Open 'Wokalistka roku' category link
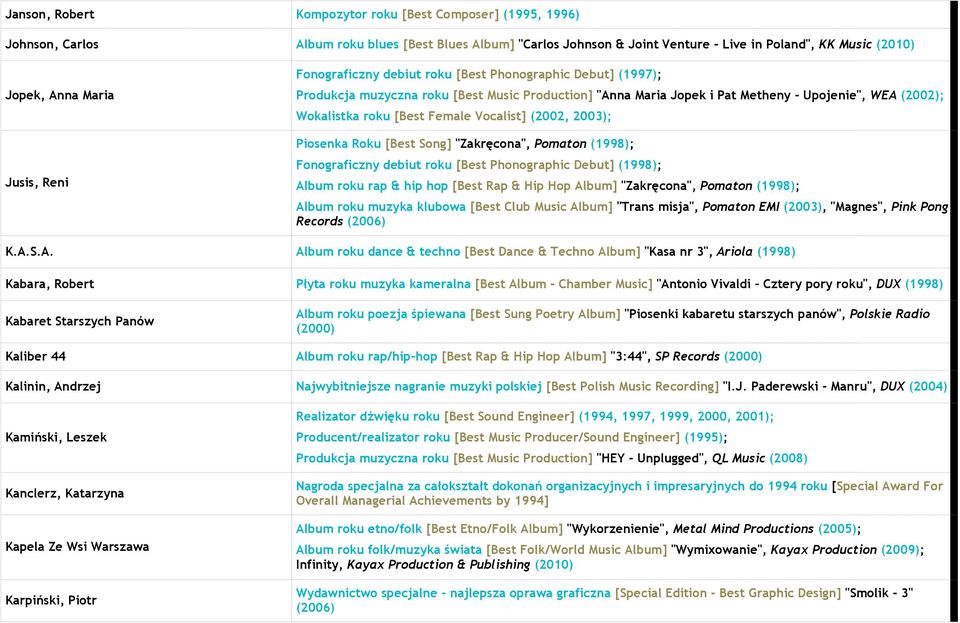The width and height of the screenshot is (960, 623). 343,116
